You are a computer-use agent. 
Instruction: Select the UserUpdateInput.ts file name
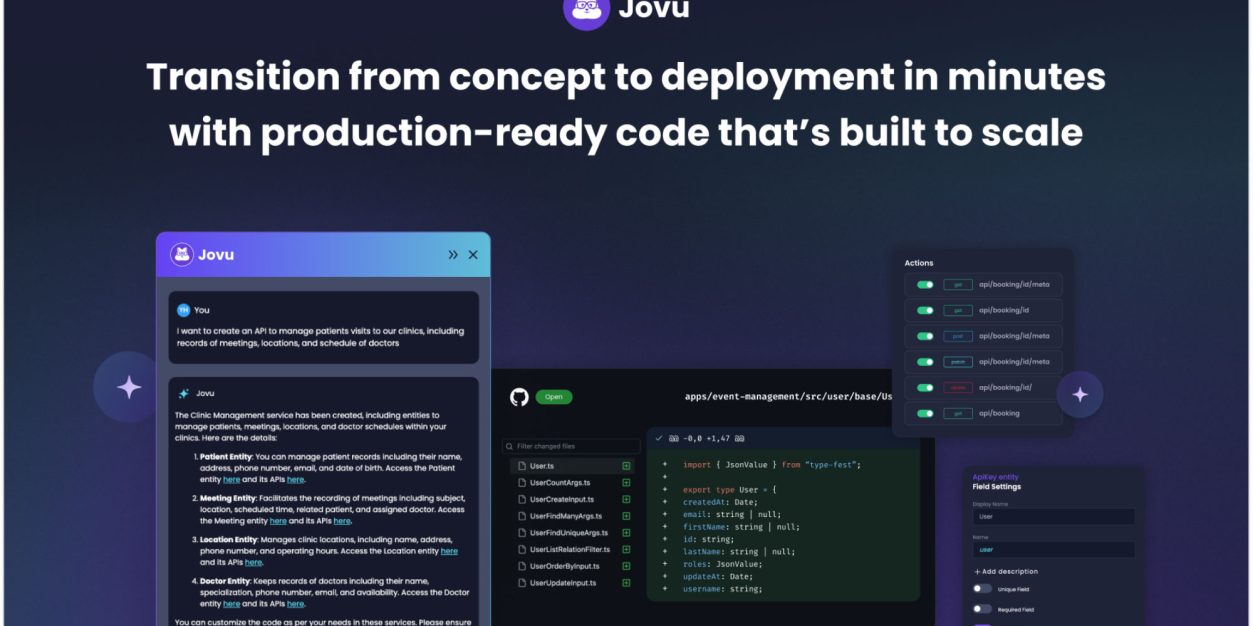point(563,583)
